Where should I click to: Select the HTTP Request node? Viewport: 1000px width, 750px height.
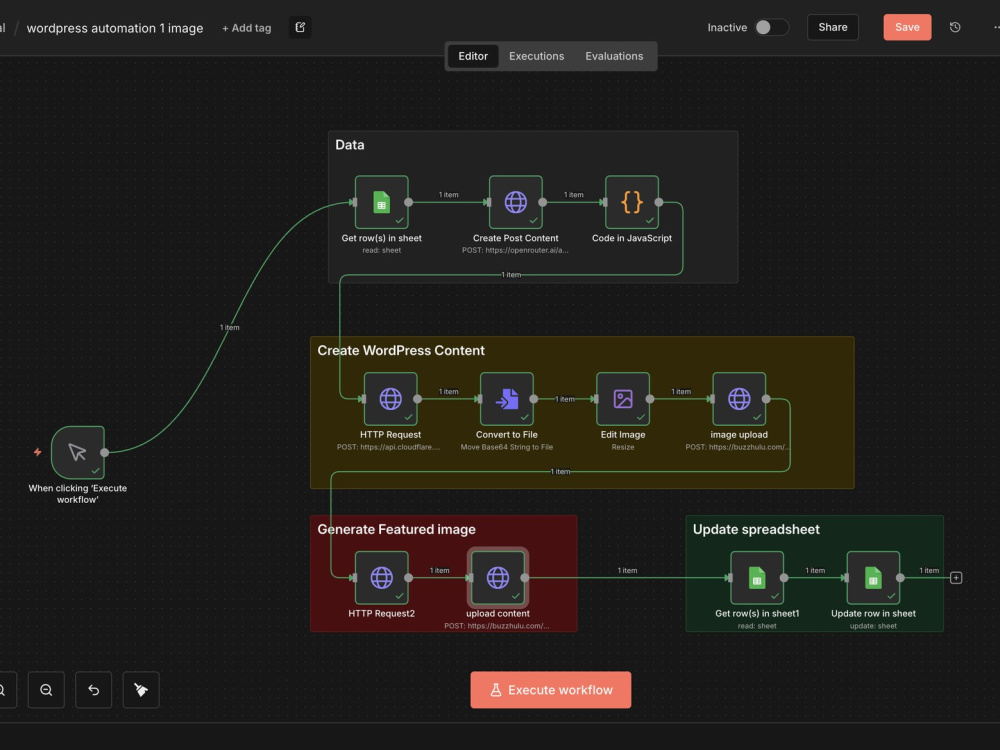pyautogui.click(x=390, y=399)
